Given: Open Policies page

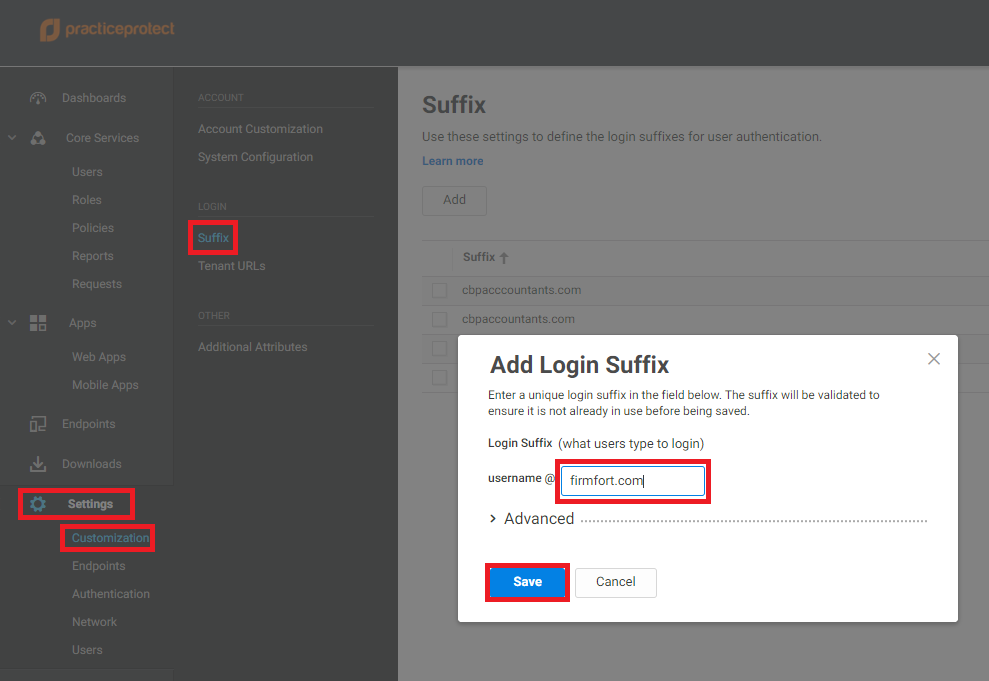Looking at the screenshot, I should tap(93, 228).
